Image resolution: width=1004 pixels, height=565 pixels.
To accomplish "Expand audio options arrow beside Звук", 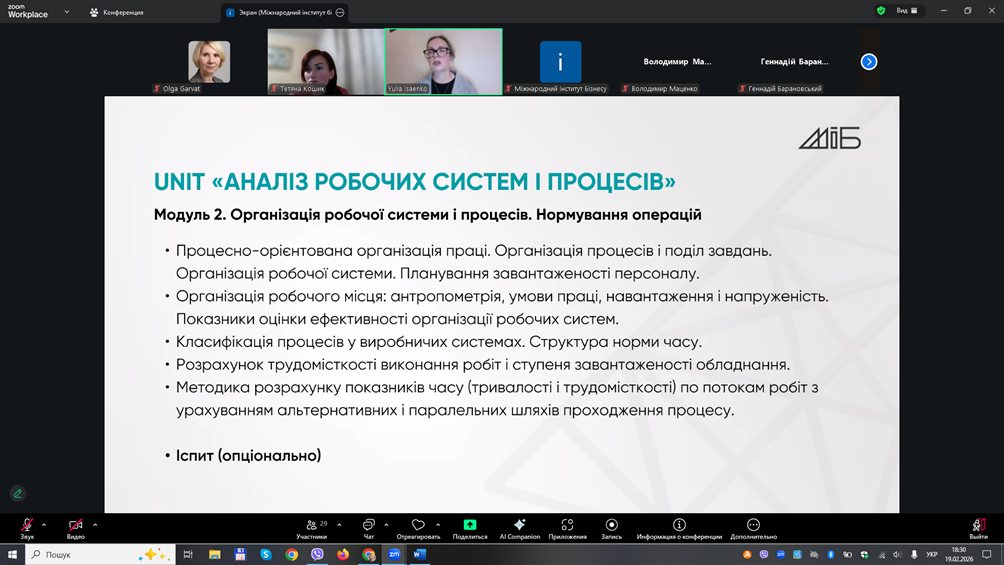I will pyautogui.click(x=44, y=525).
